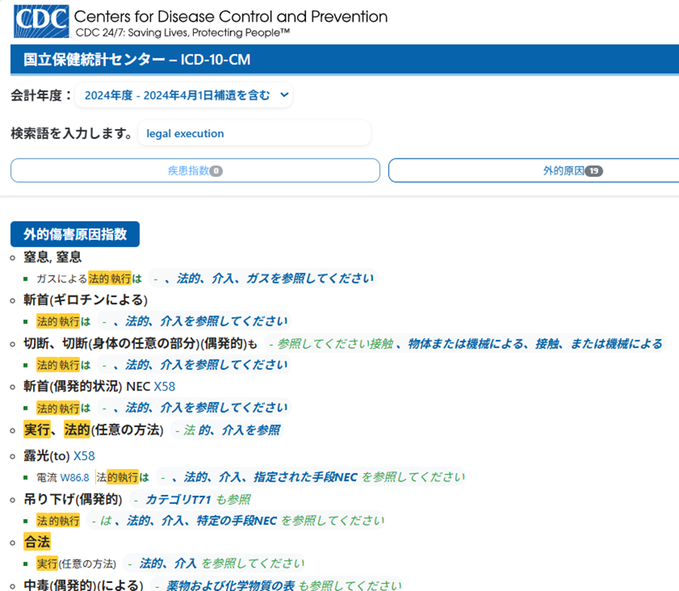
Task: Click the 外的傷害原因指数 heading button
Action: tap(75, 234)
